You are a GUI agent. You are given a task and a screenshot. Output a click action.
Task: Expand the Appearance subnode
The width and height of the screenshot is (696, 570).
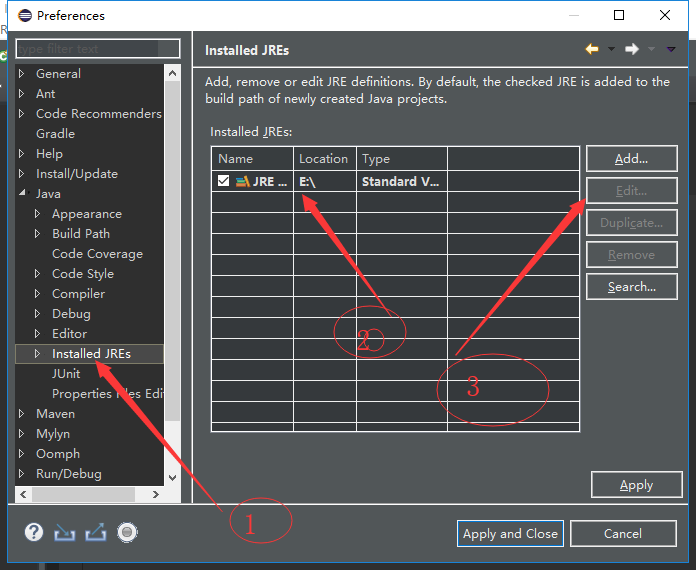(37, 214)
